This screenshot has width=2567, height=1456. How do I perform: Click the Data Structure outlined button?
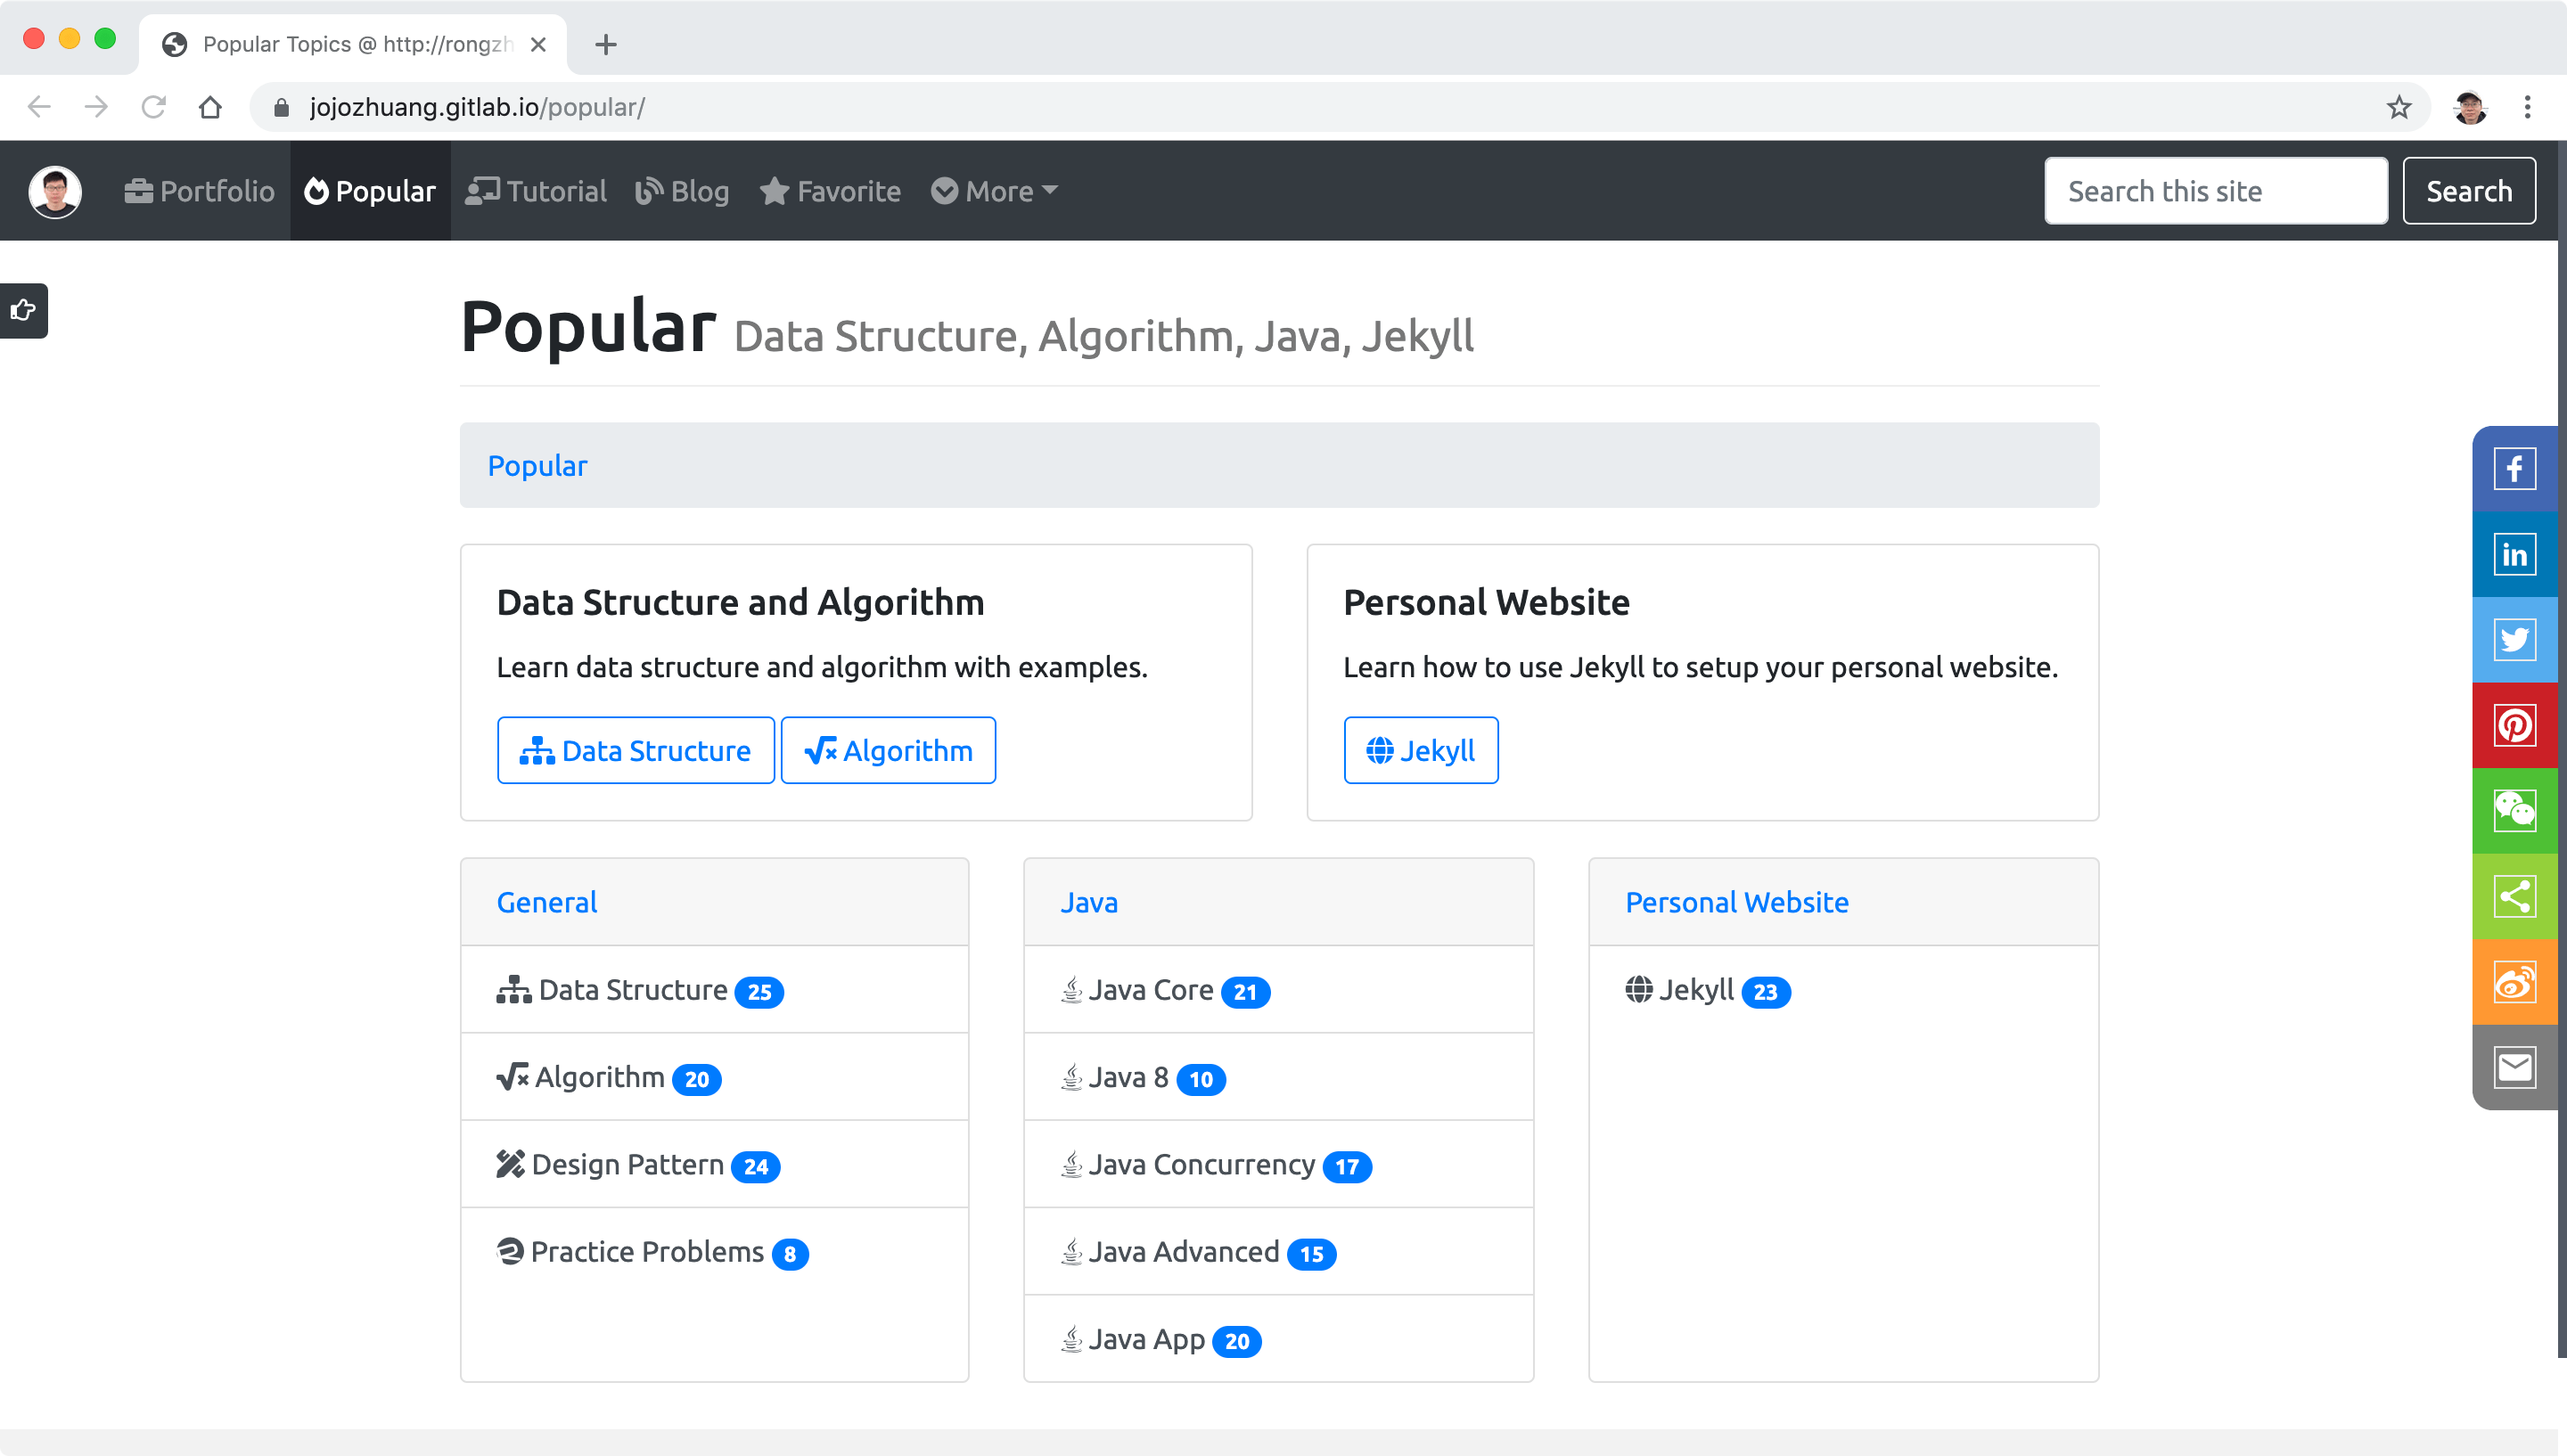click(x=635, y=750)
